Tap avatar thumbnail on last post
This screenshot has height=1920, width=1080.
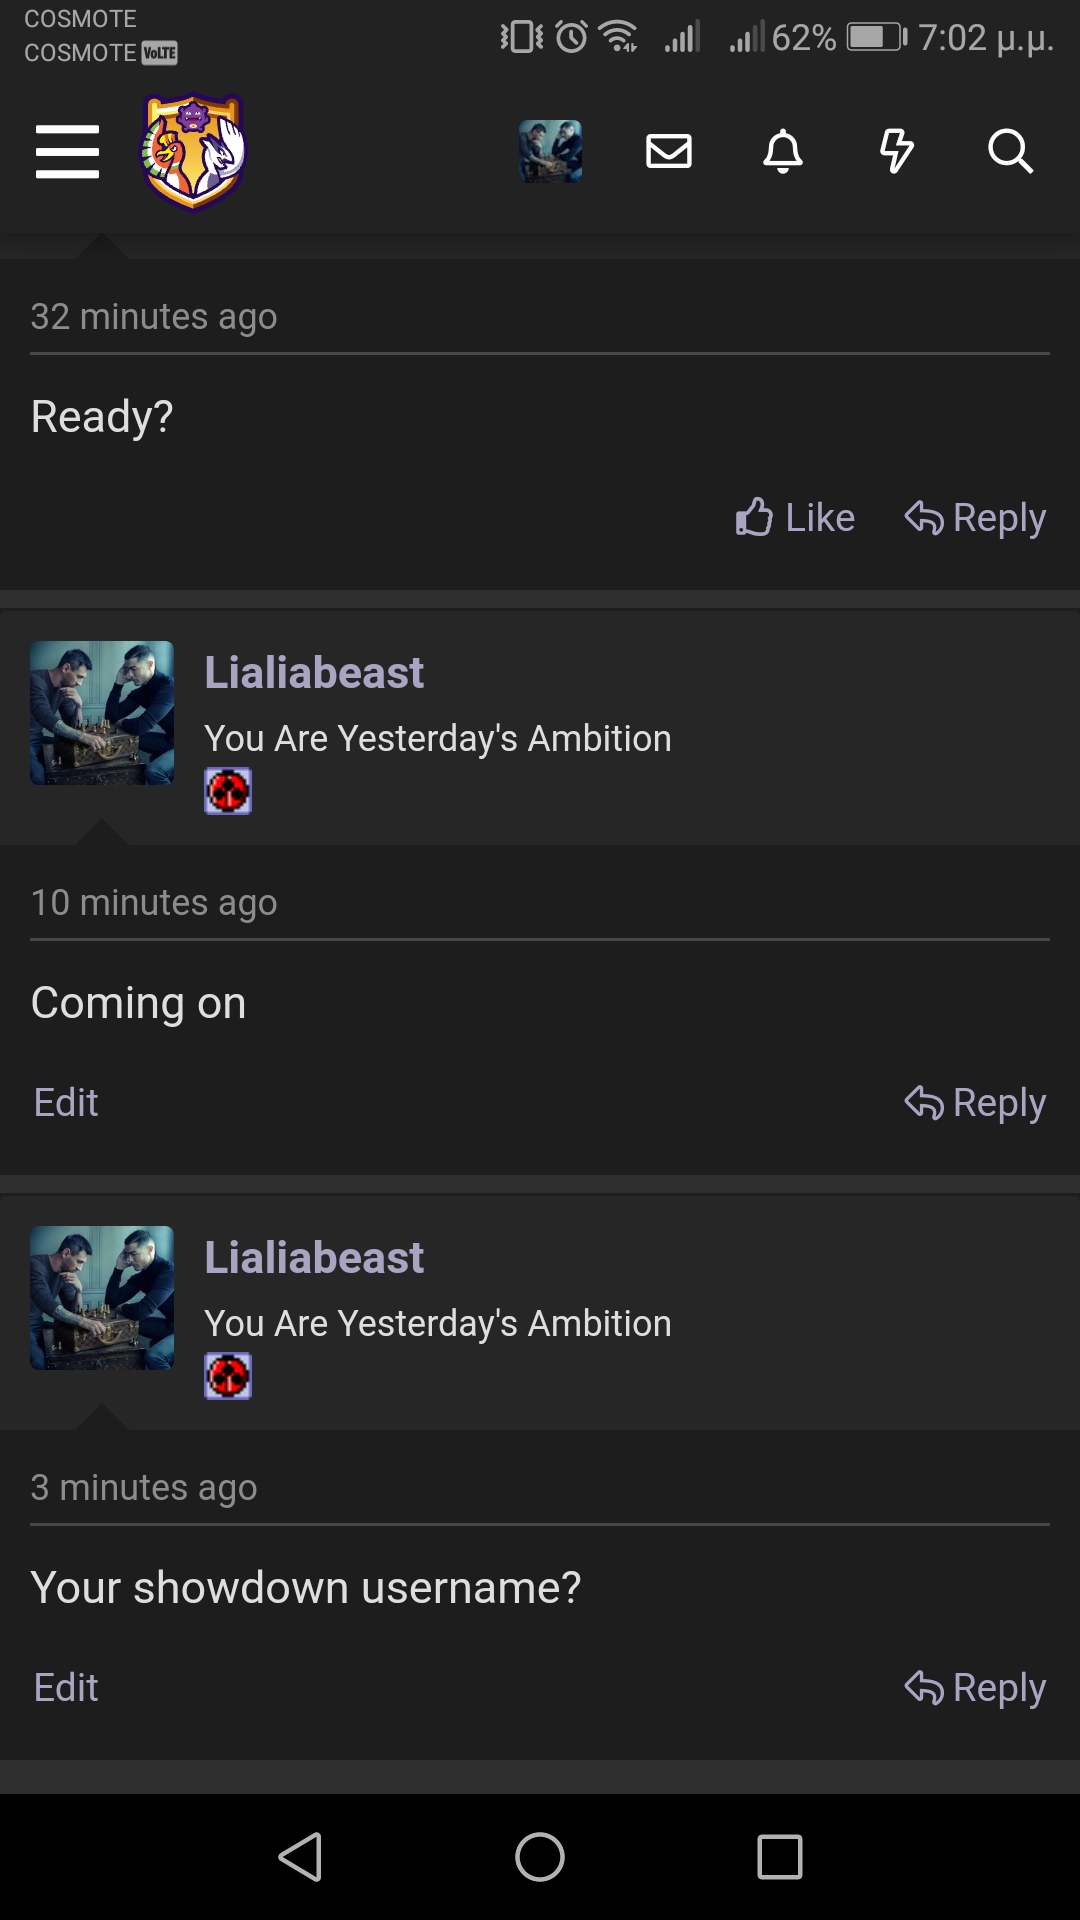[x=102, y=1298]
